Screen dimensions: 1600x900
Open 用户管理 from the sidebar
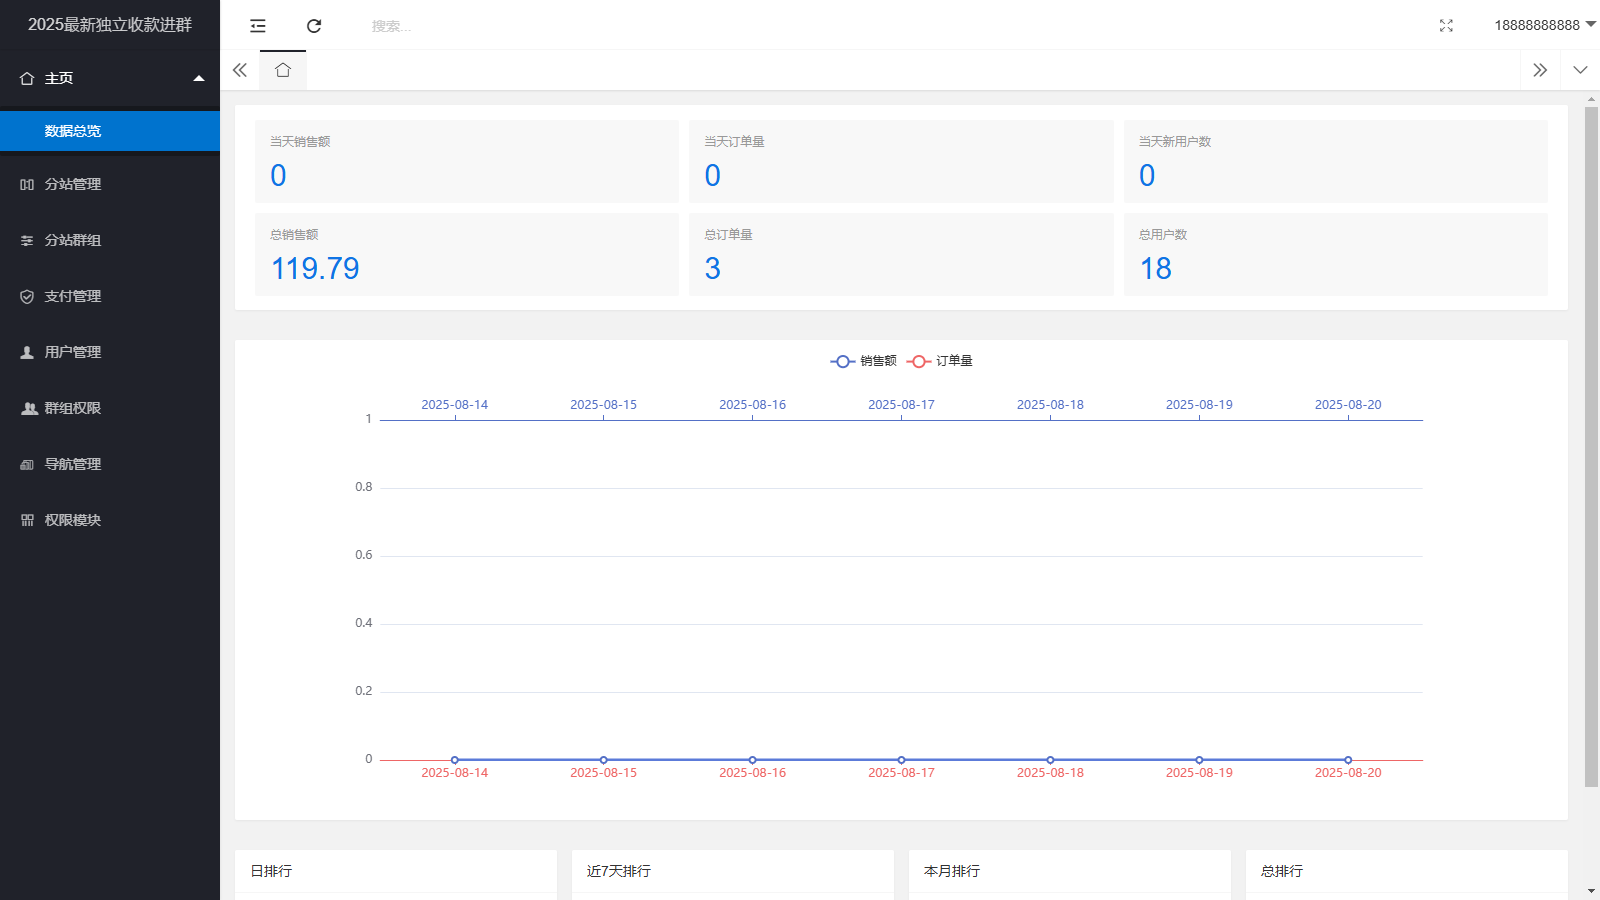[x=73, y=352]
